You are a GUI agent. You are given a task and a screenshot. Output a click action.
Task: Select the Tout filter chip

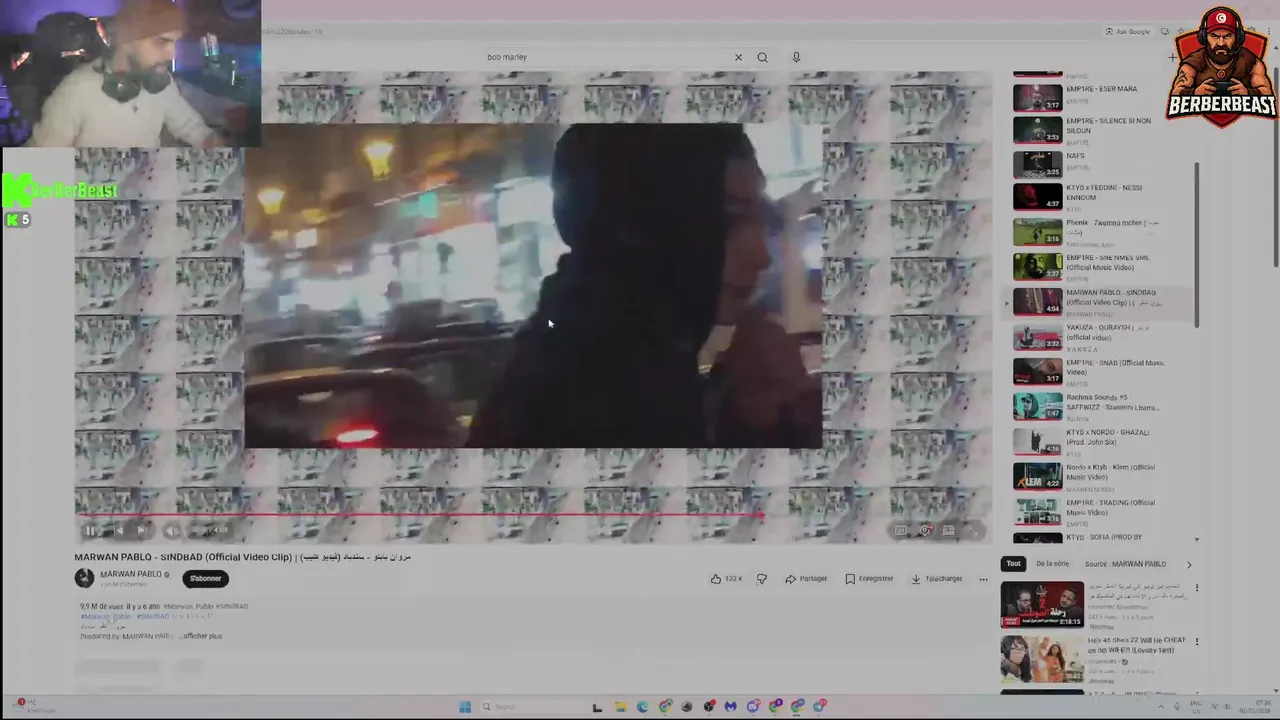coord(1014,564)
